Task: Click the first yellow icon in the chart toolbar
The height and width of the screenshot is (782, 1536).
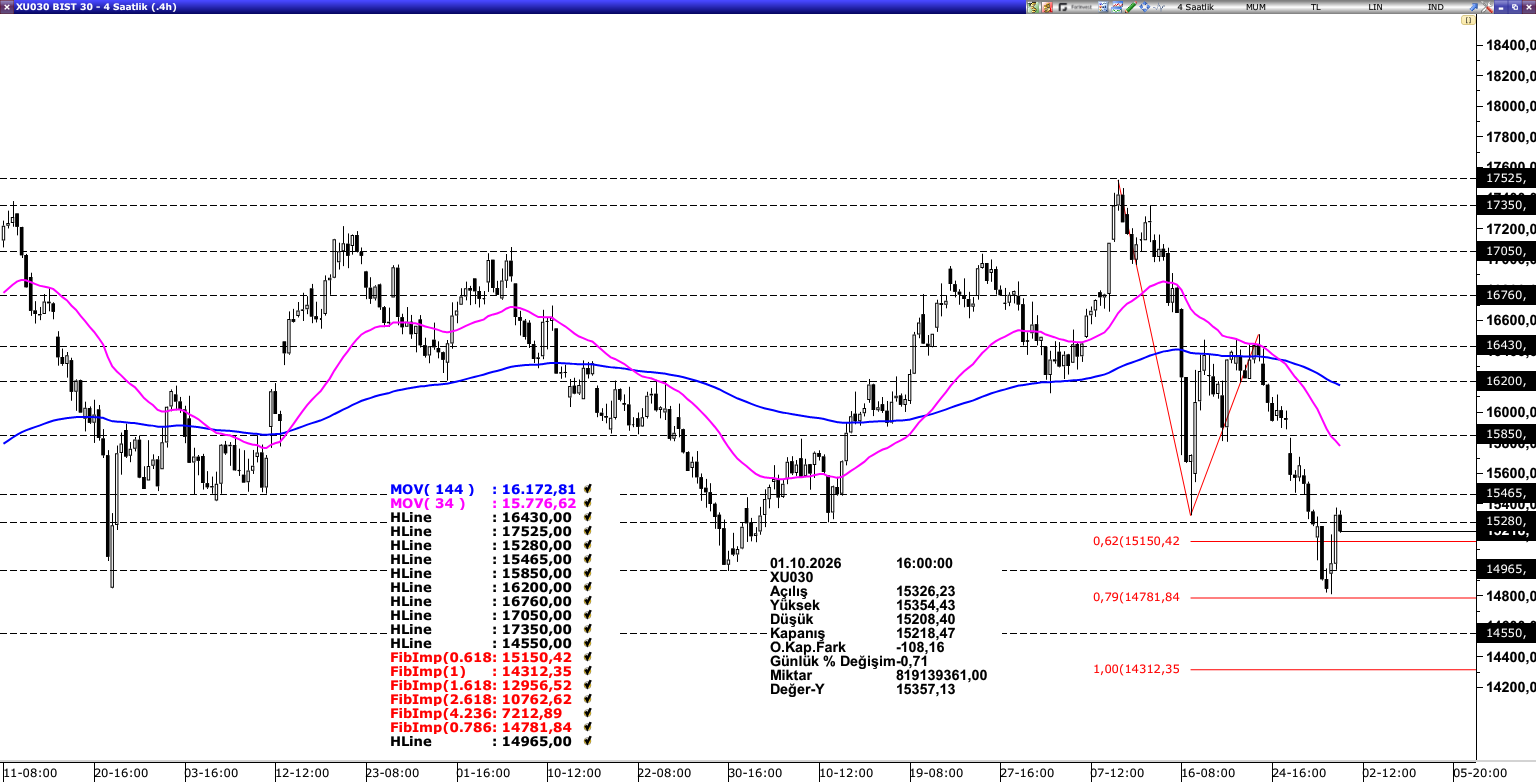Action: click(x=1034, y=7)
